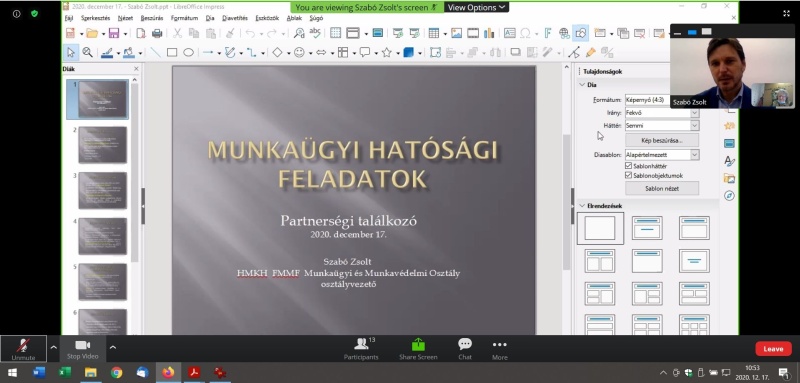
Task: Click the red Leave meeting button
Action: point(773,349)
